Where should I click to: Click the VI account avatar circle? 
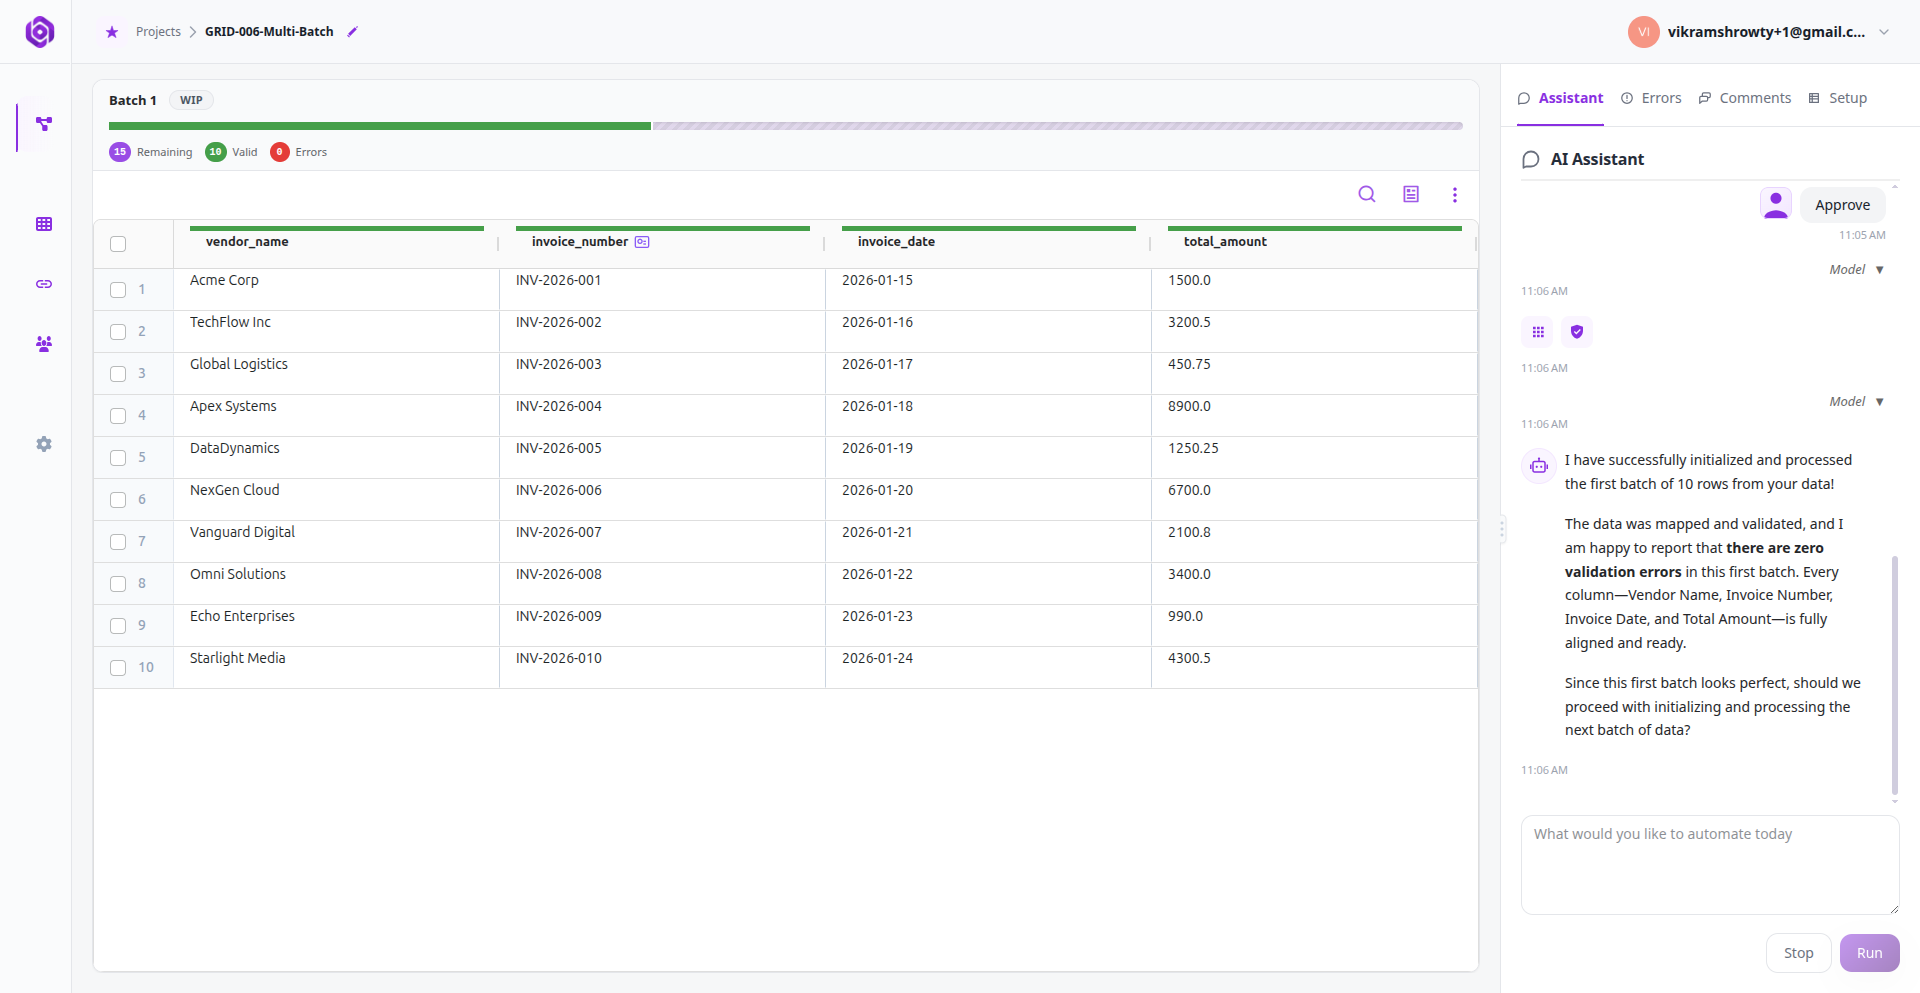pos(1644,32)
